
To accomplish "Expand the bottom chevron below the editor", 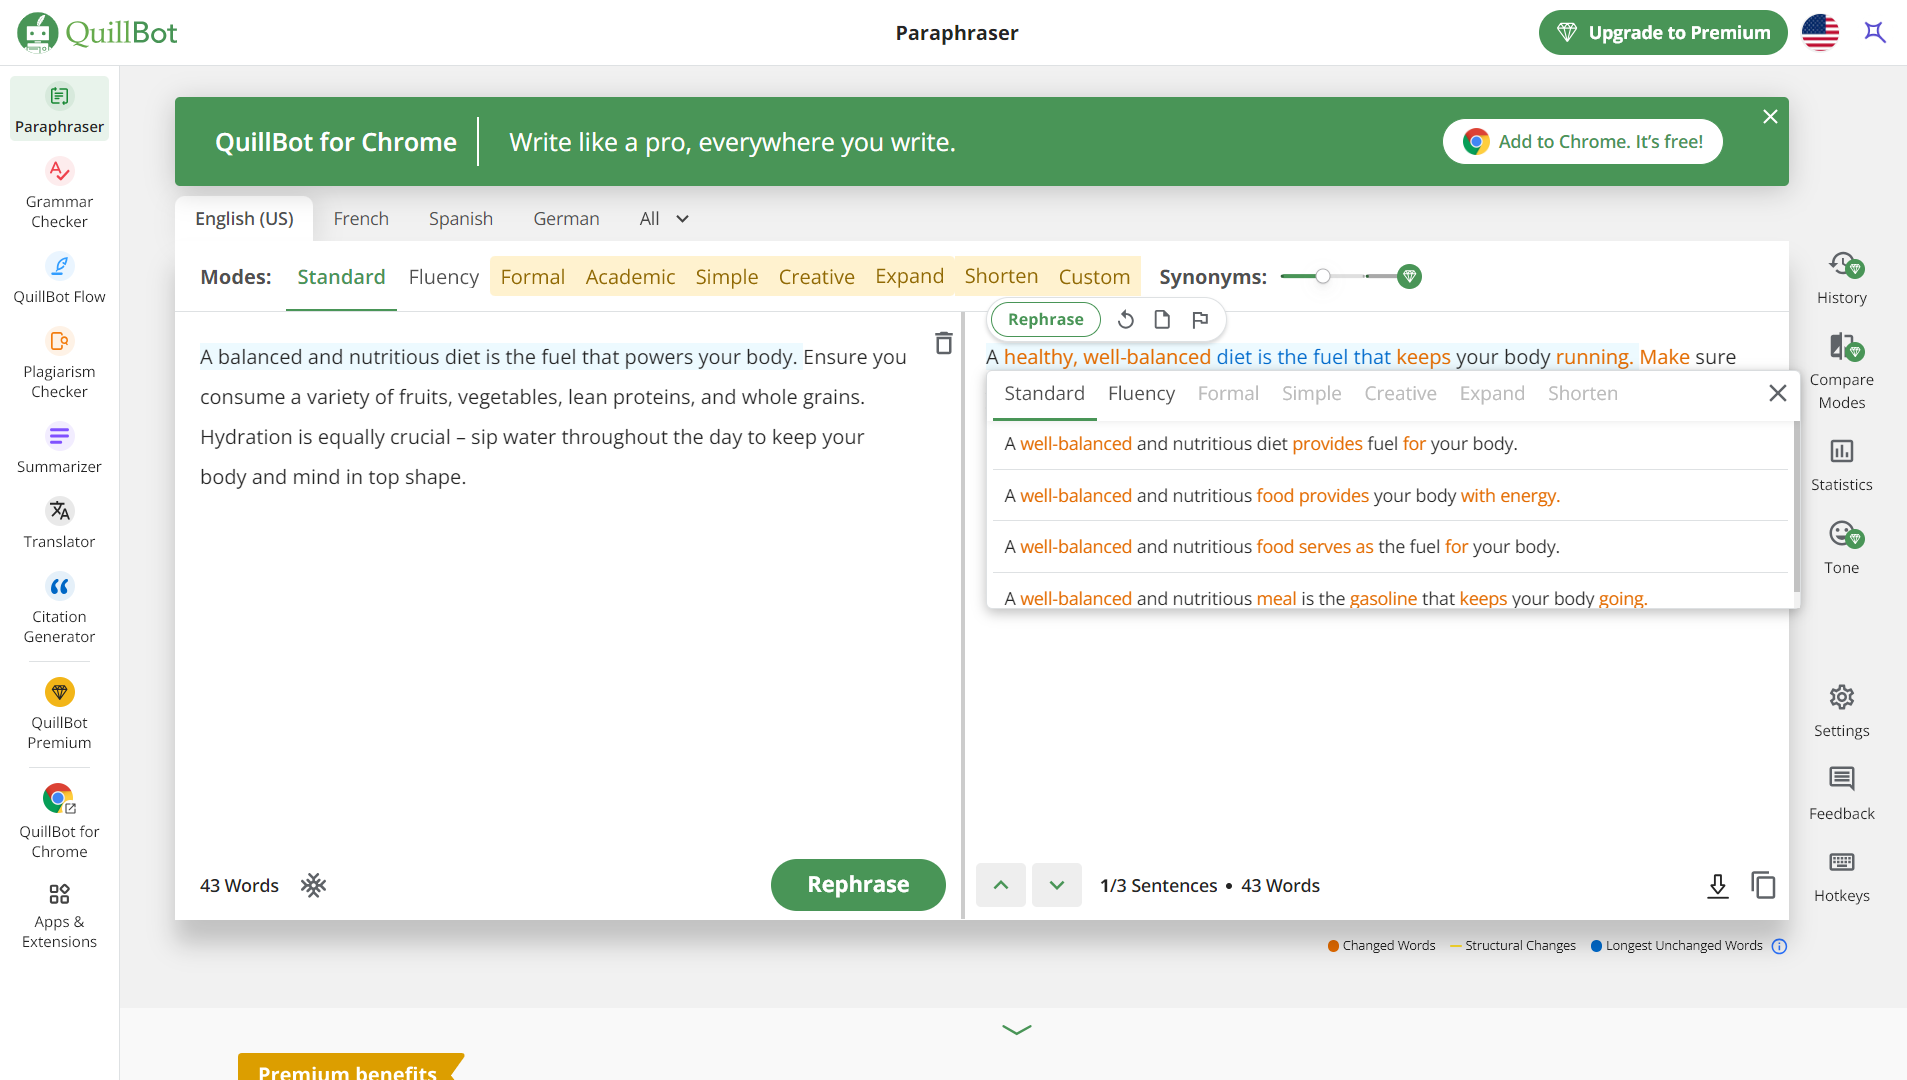I will point(1016,1029).
